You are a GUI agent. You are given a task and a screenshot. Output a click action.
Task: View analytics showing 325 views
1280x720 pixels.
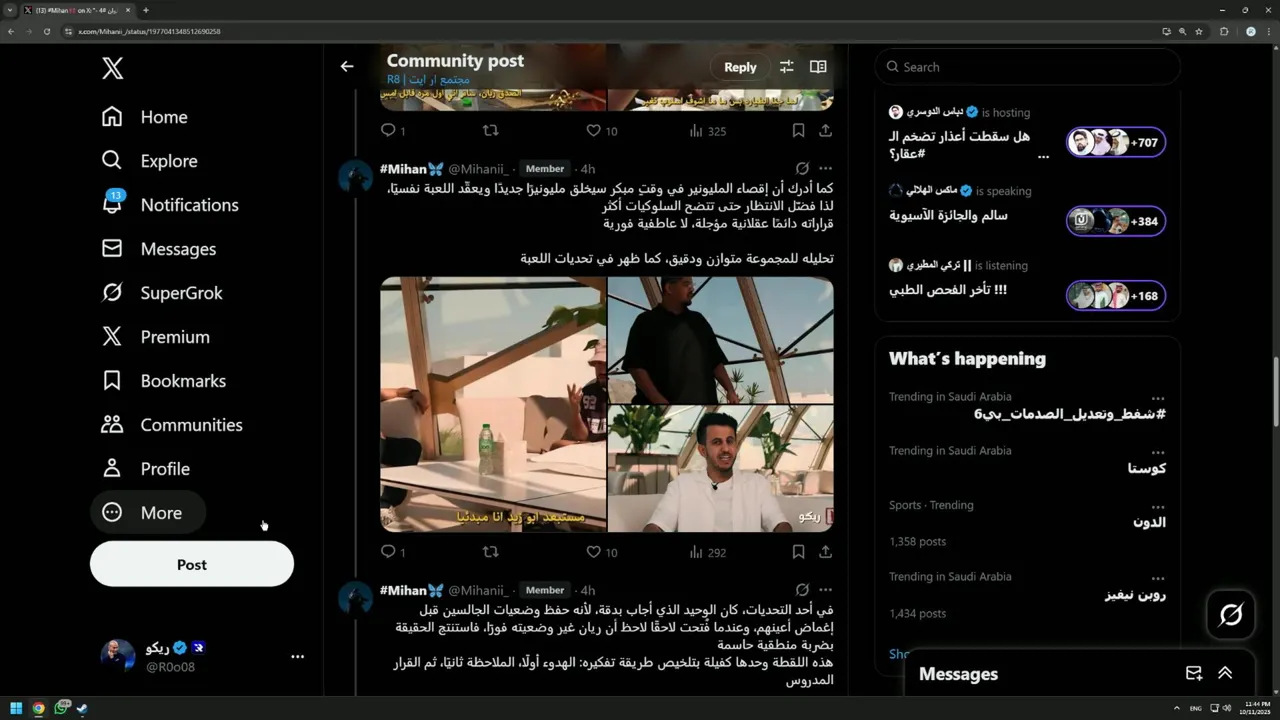pos(707,131)
